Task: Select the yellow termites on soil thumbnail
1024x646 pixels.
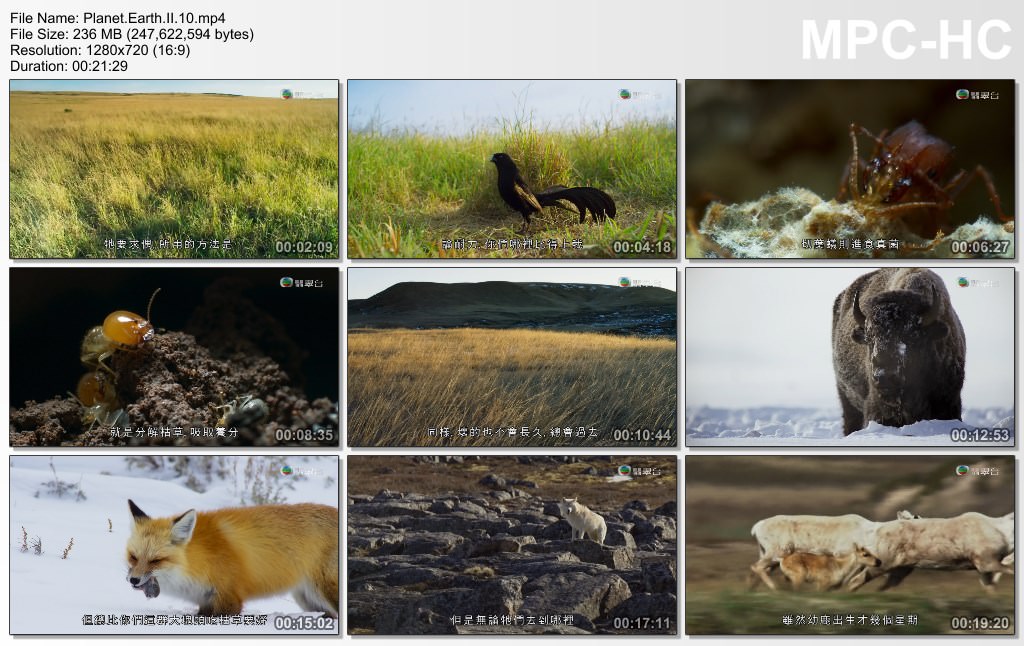Action: click(174, 357)
